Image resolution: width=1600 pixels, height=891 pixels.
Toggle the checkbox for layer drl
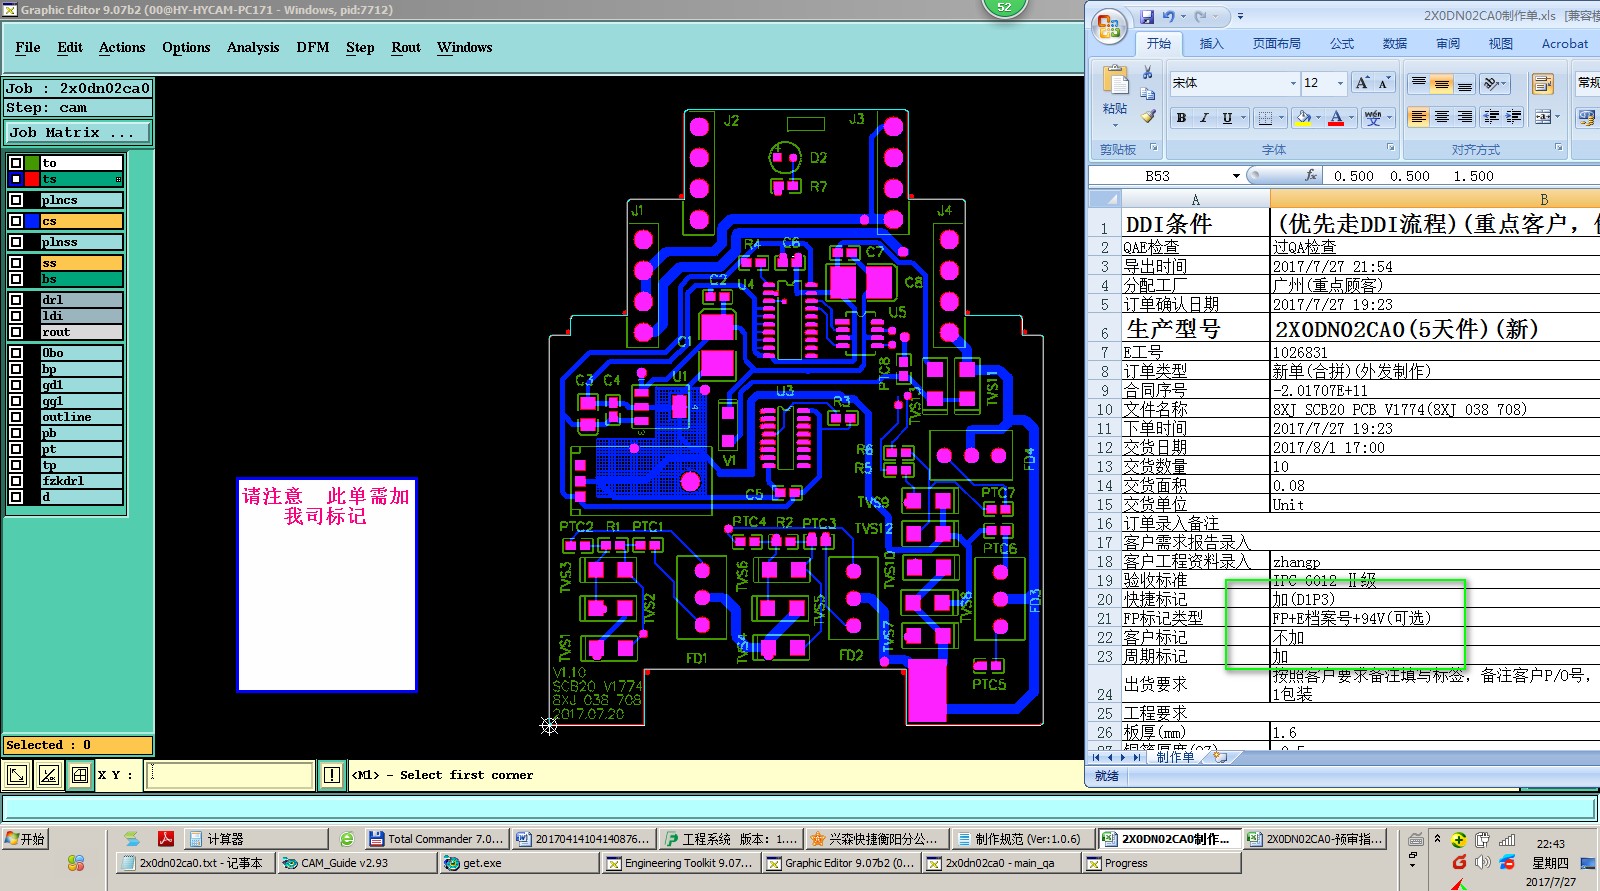pos(16,300)
